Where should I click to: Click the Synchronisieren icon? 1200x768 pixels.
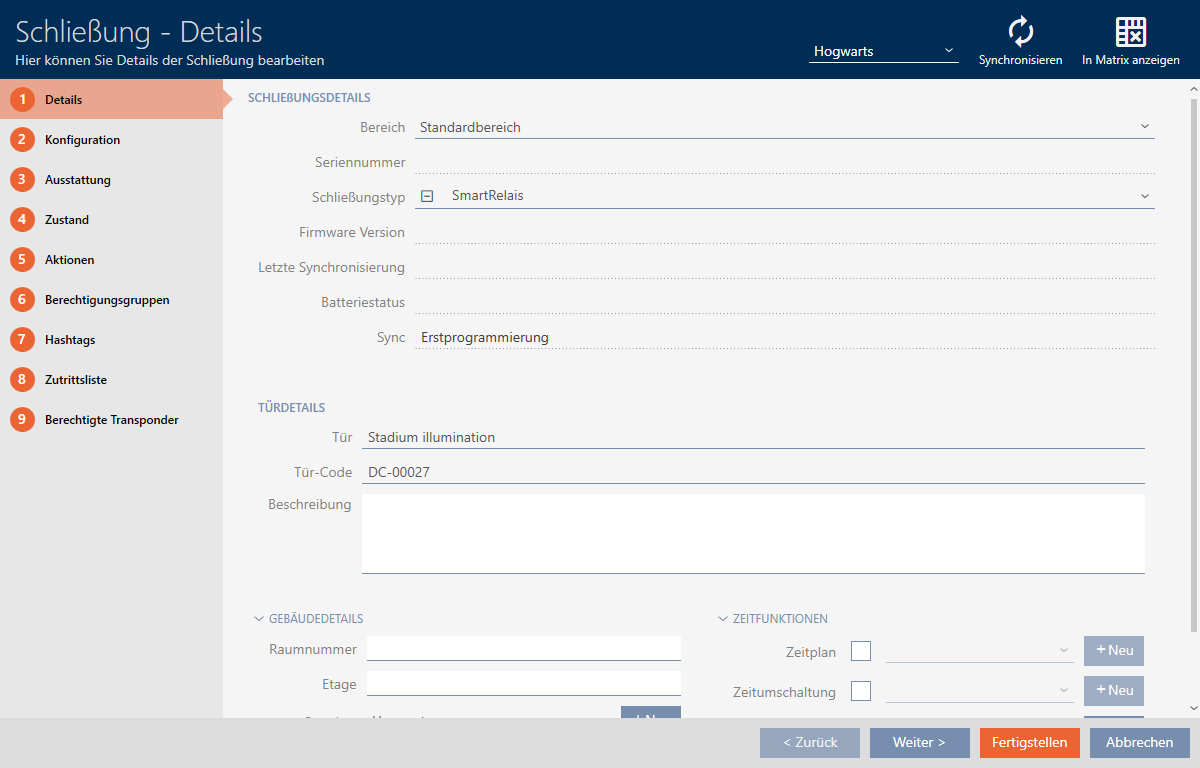point(1020,33)
